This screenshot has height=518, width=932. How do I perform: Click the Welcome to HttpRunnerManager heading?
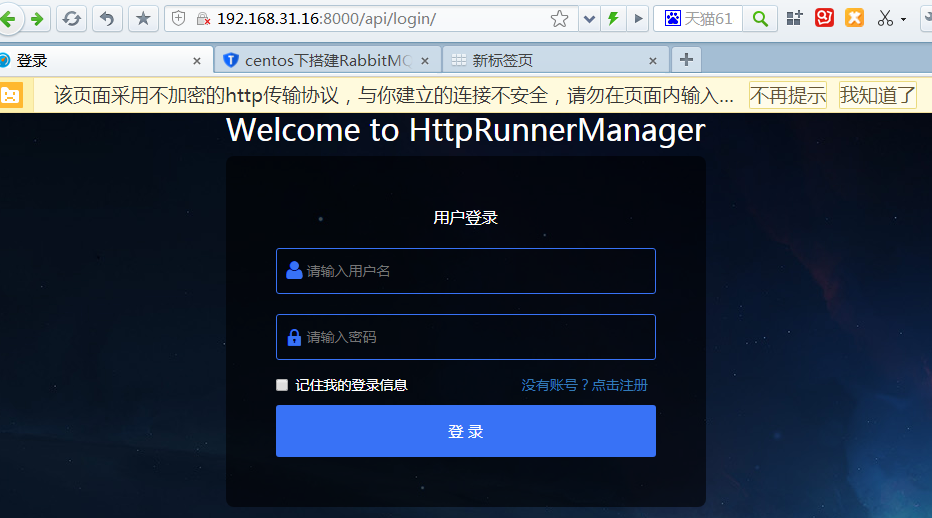pyautogui.click(x=466, y=130)
